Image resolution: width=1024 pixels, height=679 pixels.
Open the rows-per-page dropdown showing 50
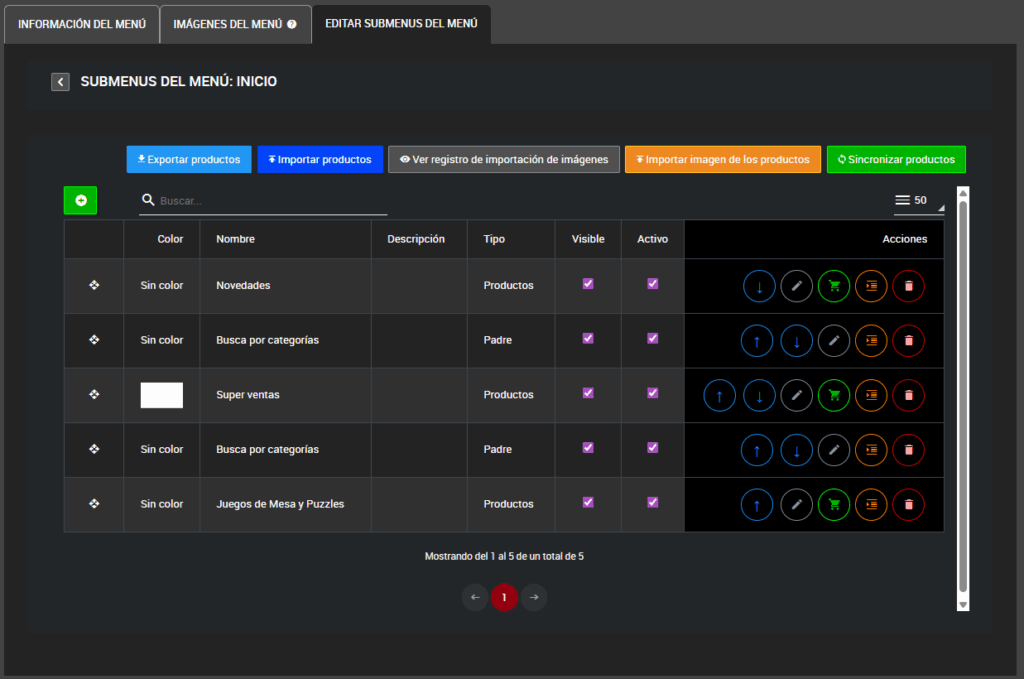(x=918, y=201)
